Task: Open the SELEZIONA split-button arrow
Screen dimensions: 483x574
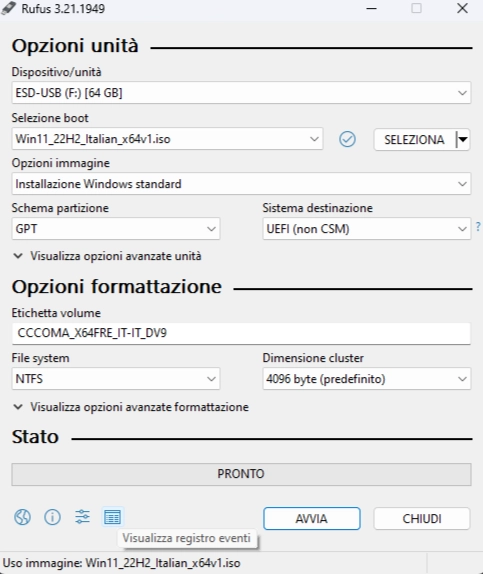Action: [463, 139]
